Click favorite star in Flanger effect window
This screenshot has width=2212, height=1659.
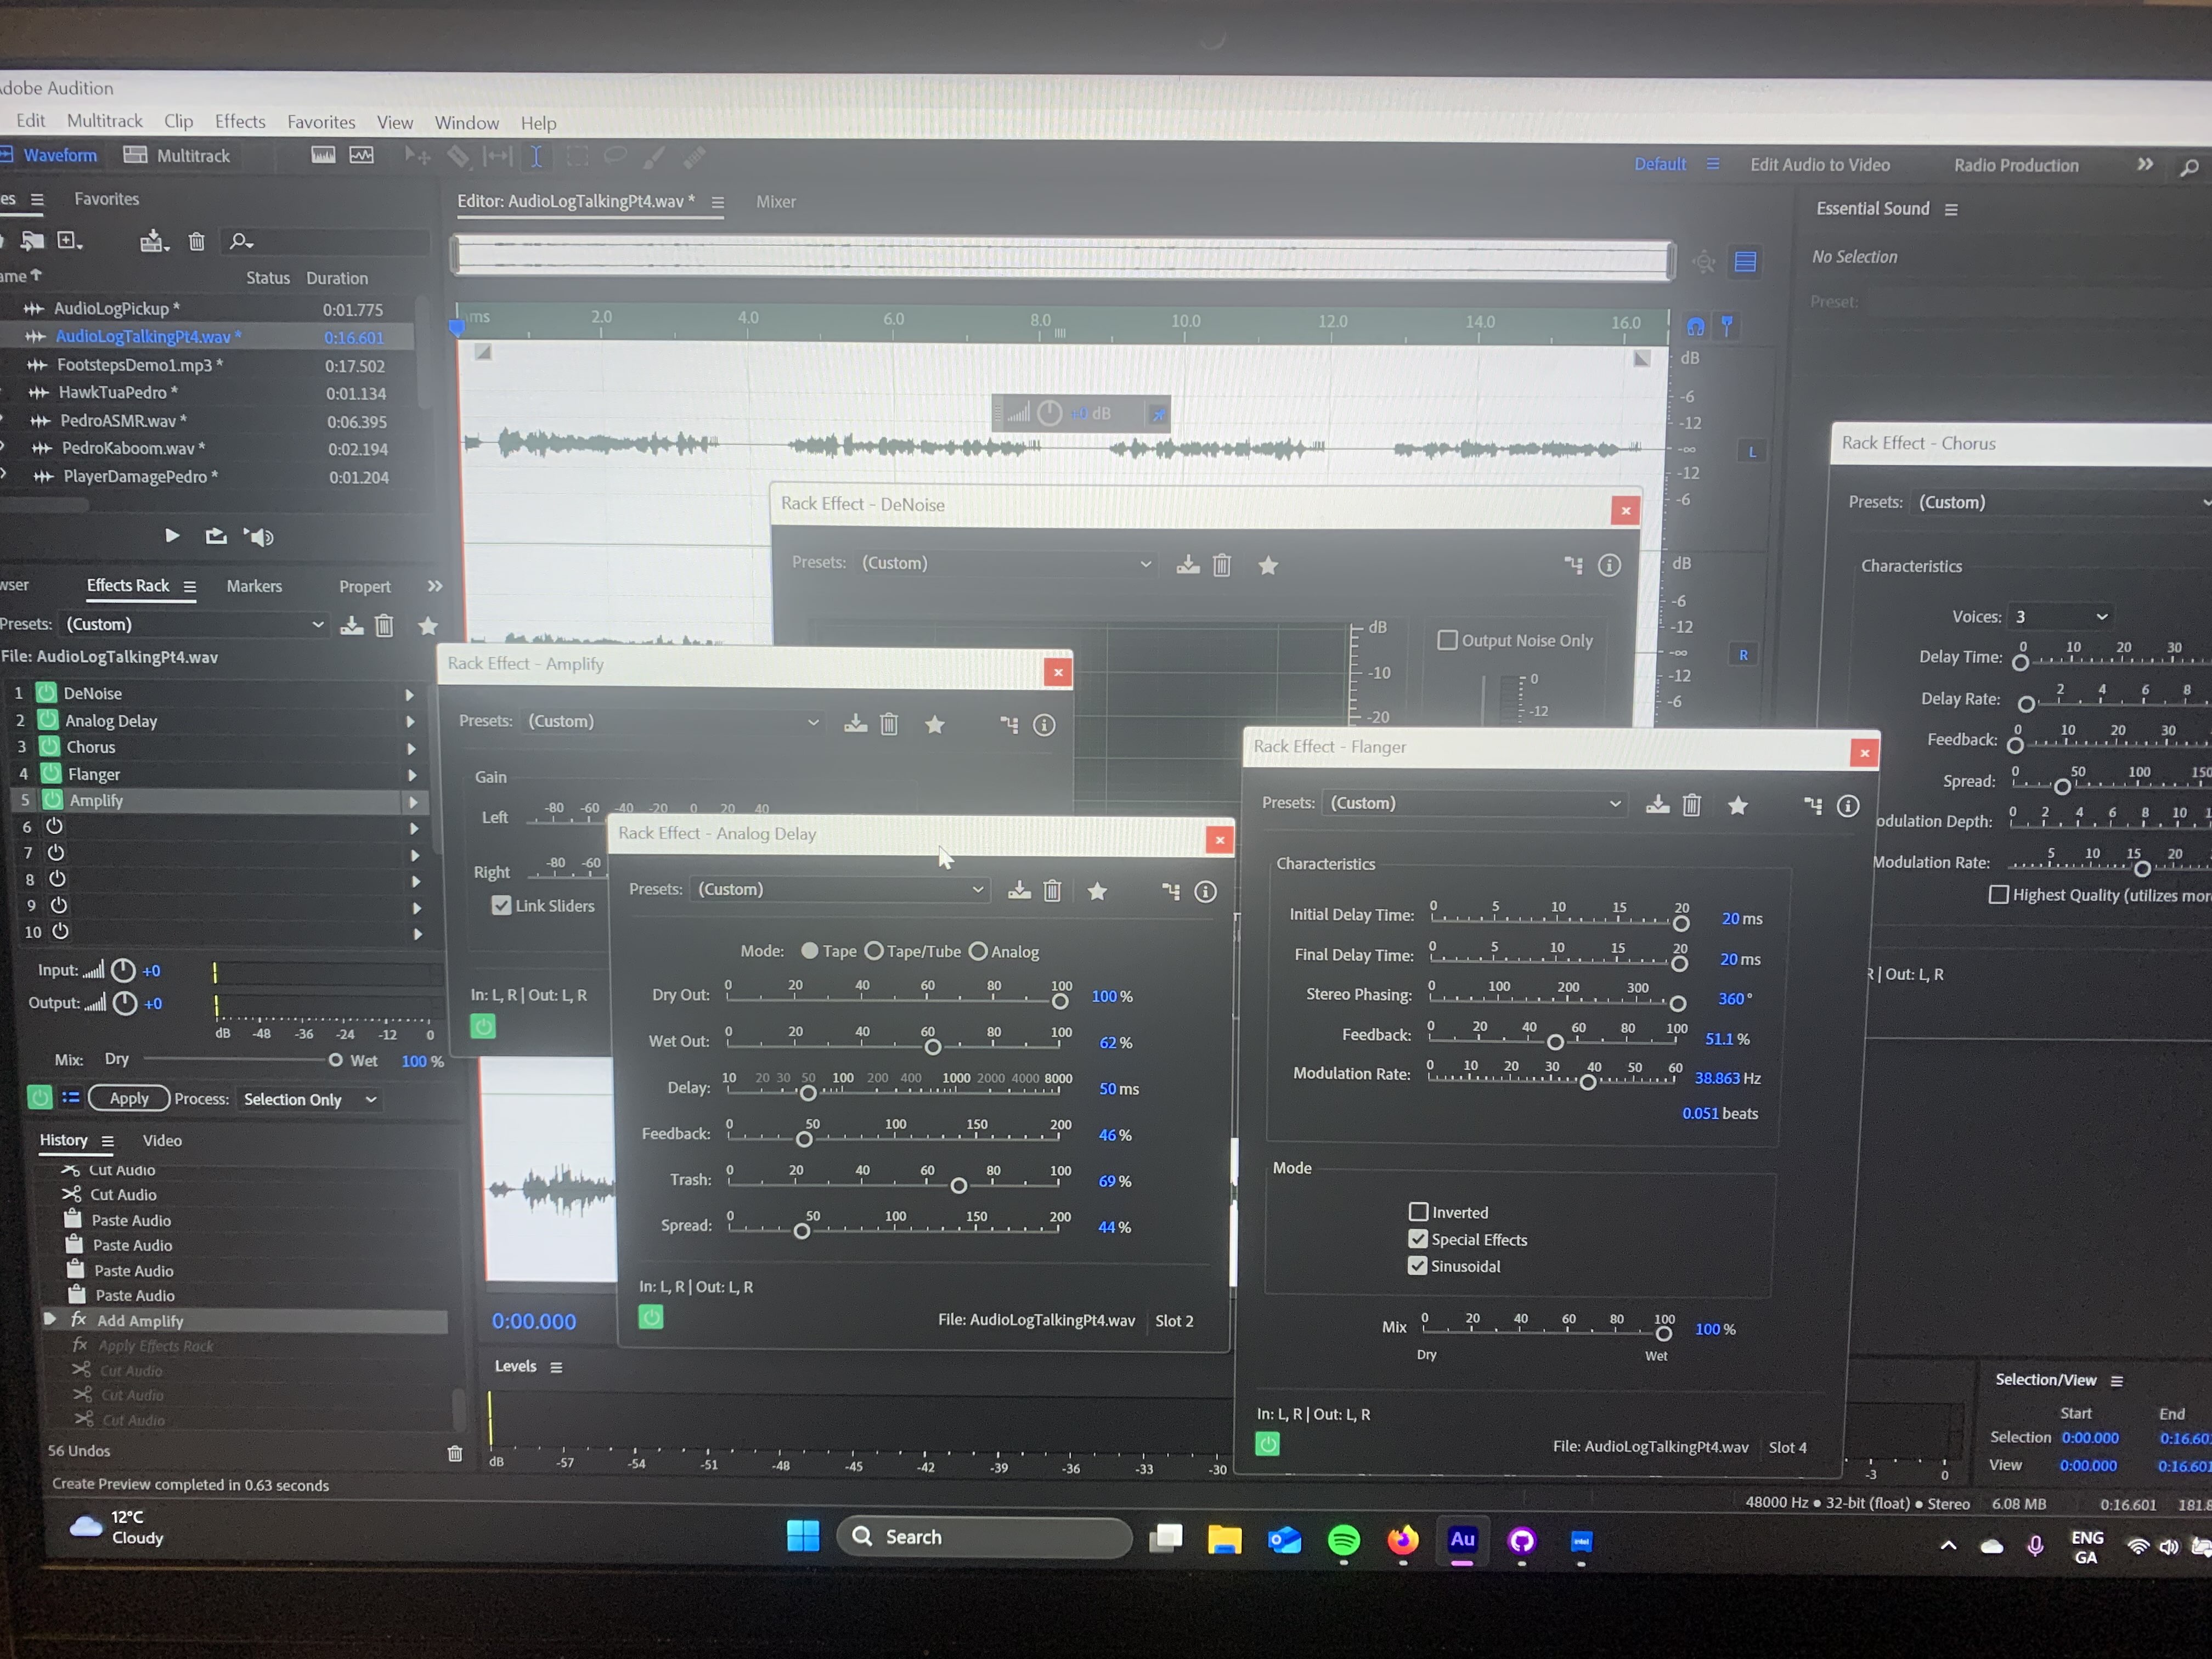[1738, 805]
